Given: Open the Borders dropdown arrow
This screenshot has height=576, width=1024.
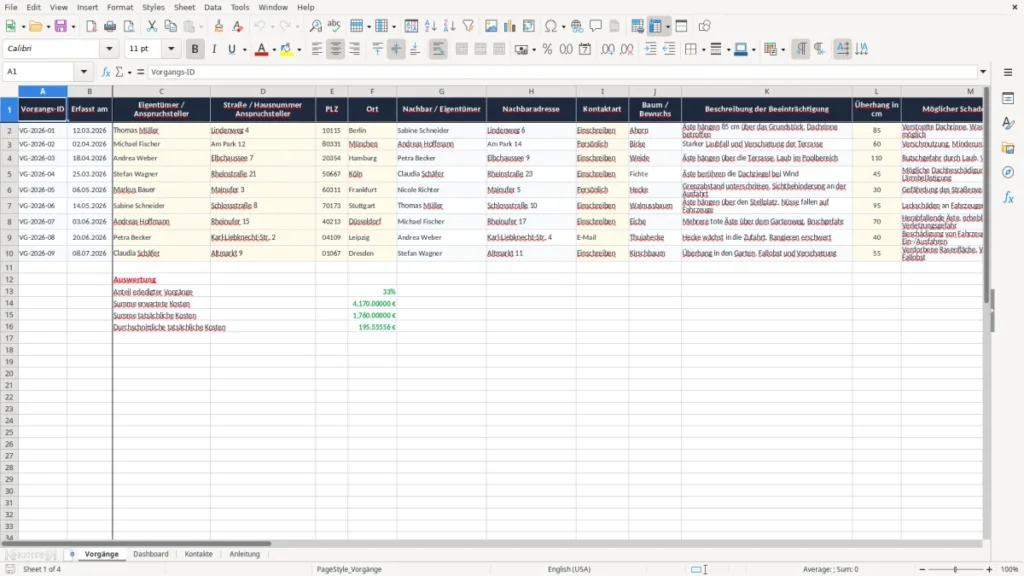Looking at the screenshot, I should click(703, 50).
